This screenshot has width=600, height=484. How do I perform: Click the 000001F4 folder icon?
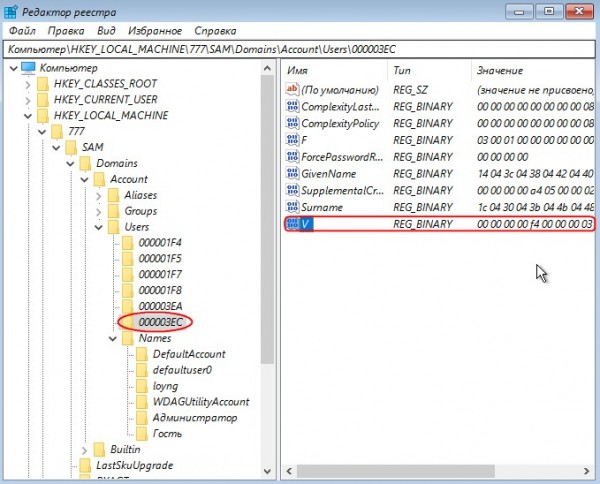point(127,243)
